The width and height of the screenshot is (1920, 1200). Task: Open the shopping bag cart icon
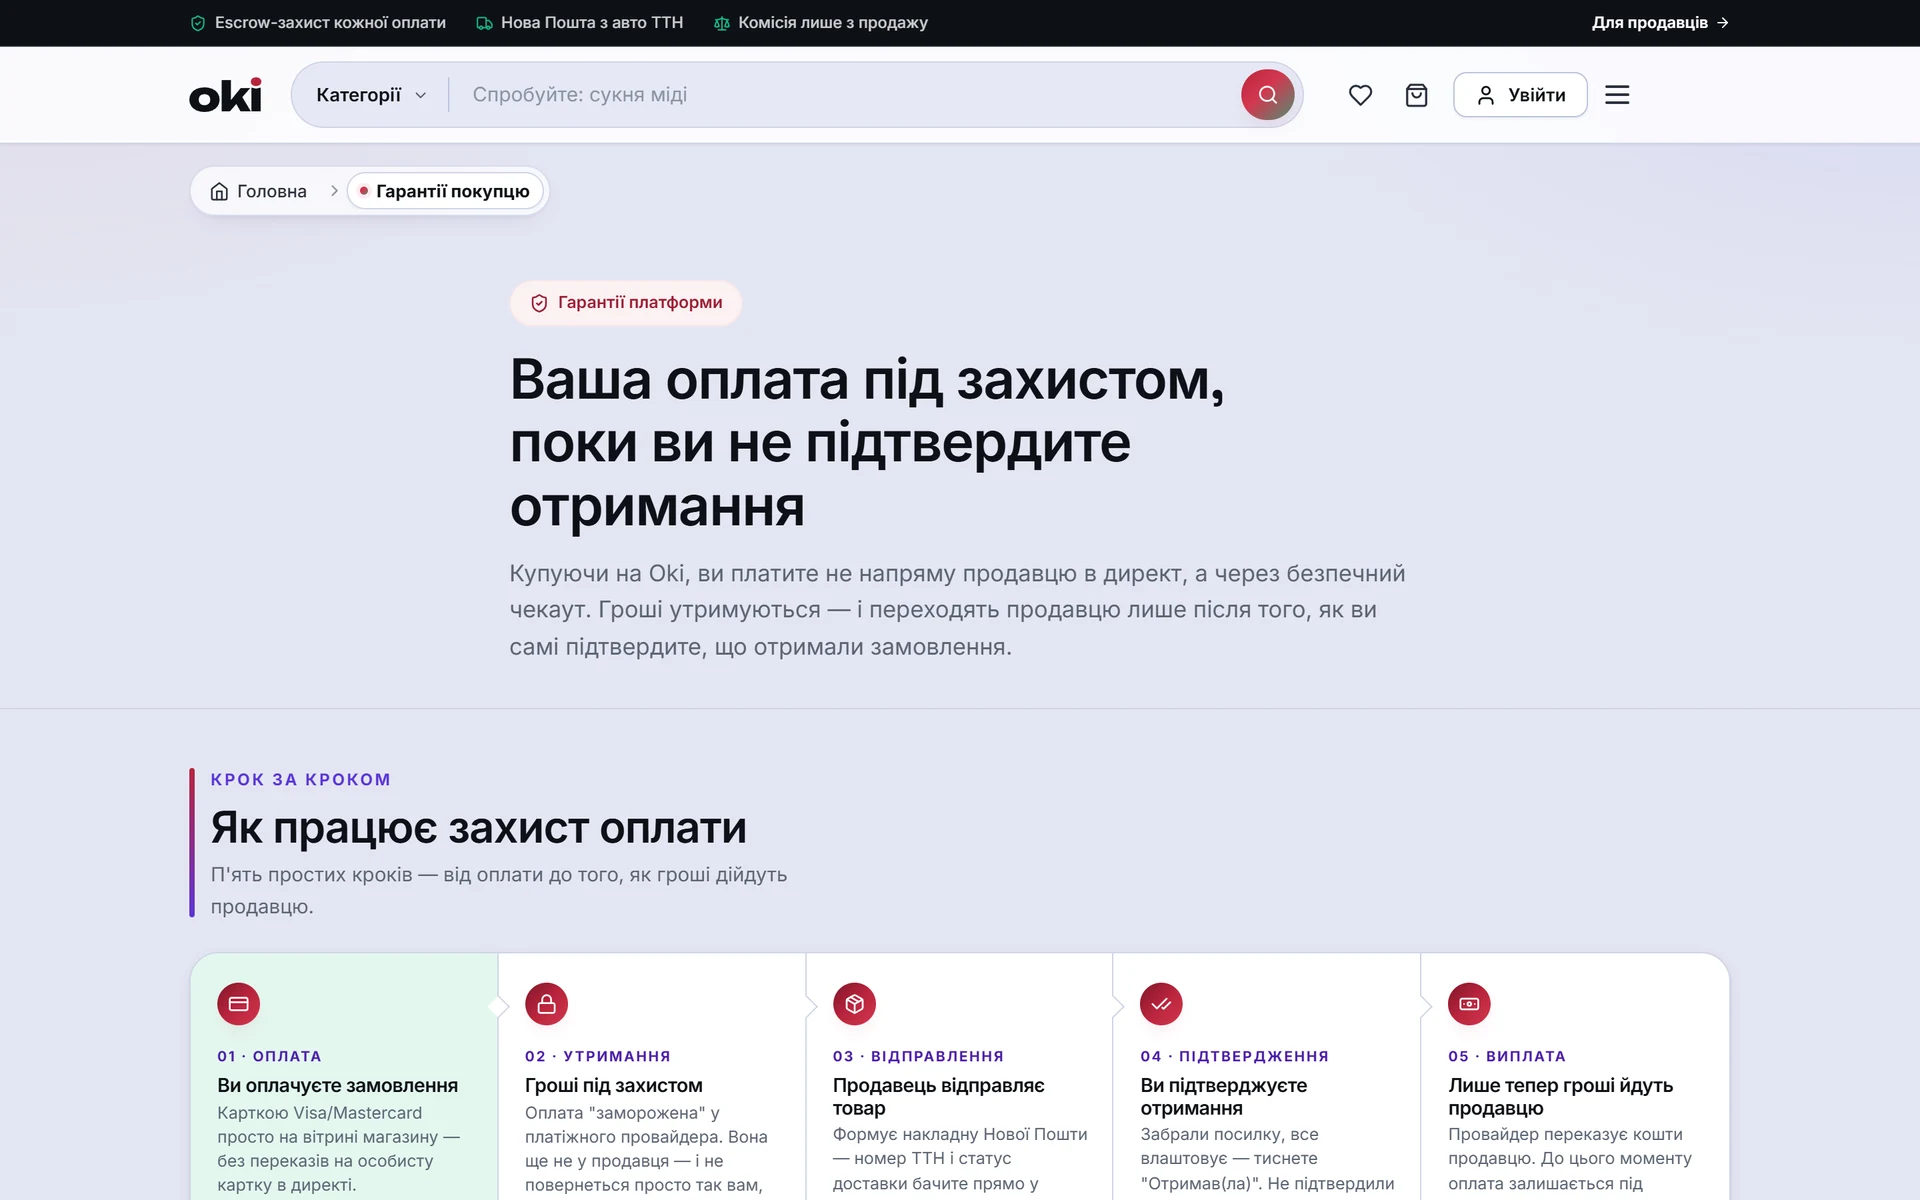tap(1416, 95)
